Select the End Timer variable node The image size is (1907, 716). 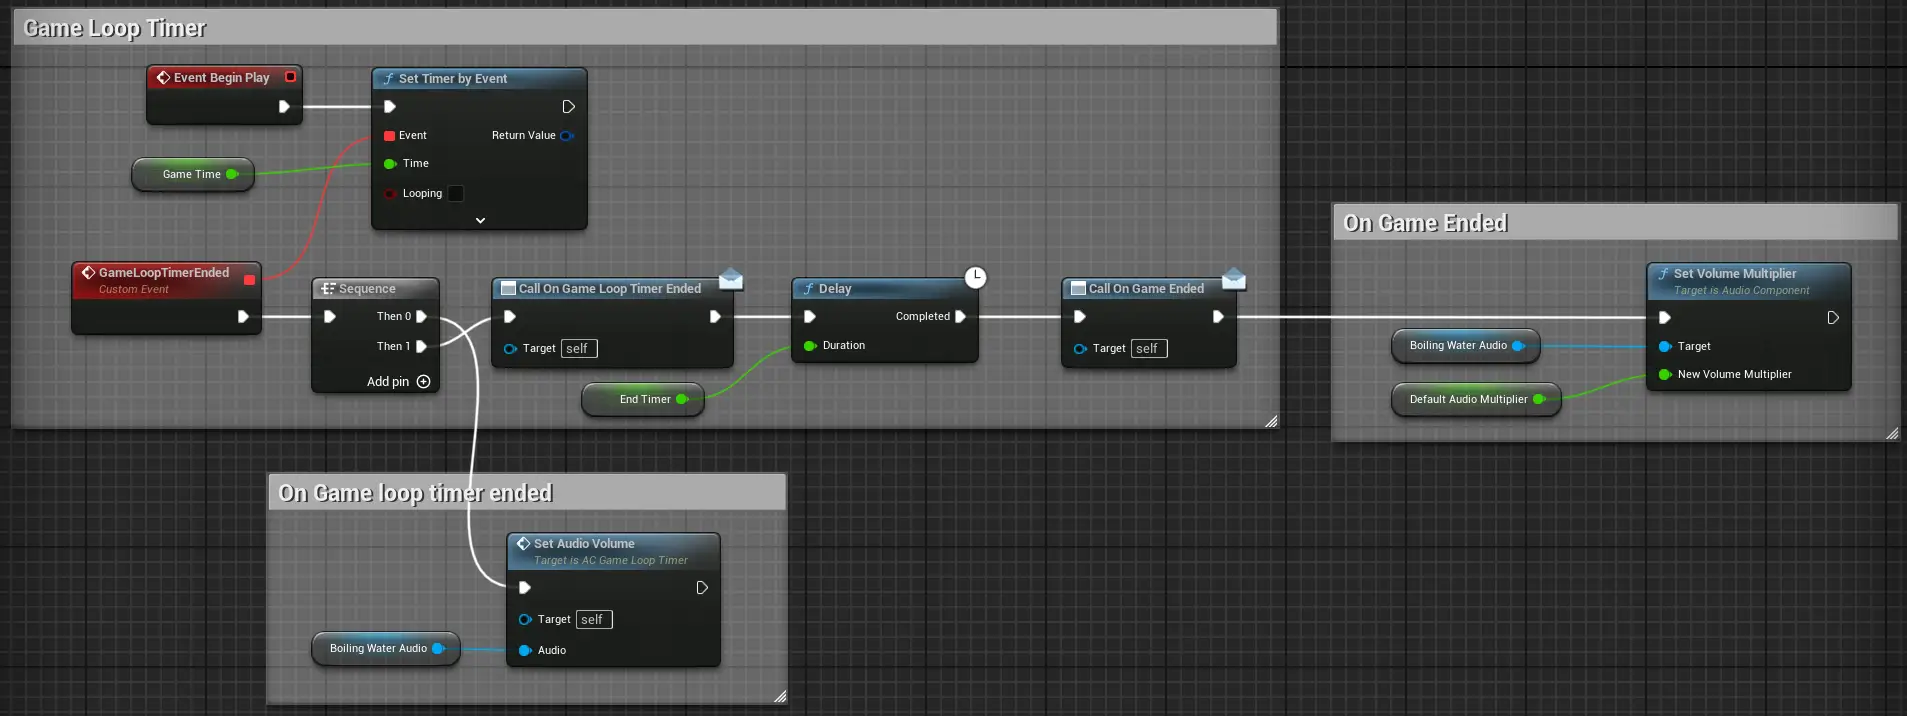coord(643,399)
